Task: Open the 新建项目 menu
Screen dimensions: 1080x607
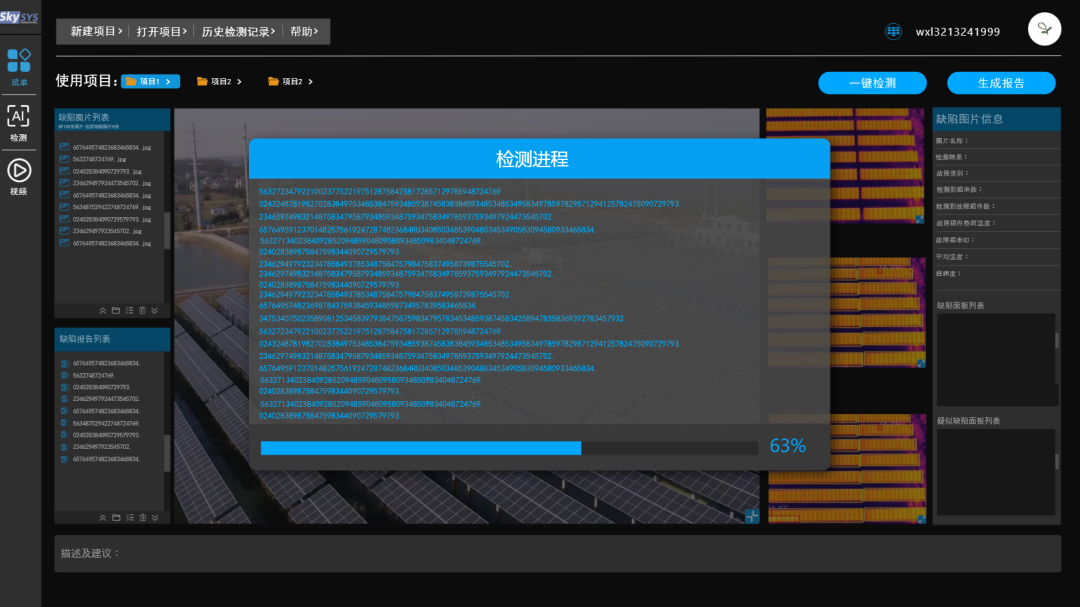Action: pos(96,31)
